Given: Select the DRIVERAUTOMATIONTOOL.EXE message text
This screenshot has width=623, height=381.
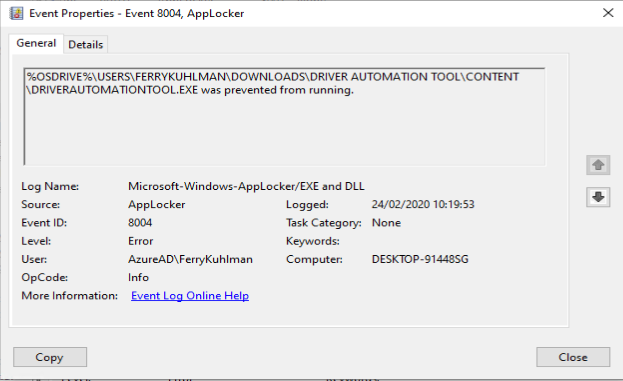Looking at the screenshot, I should pyautogui.click(x=190, y=90).
